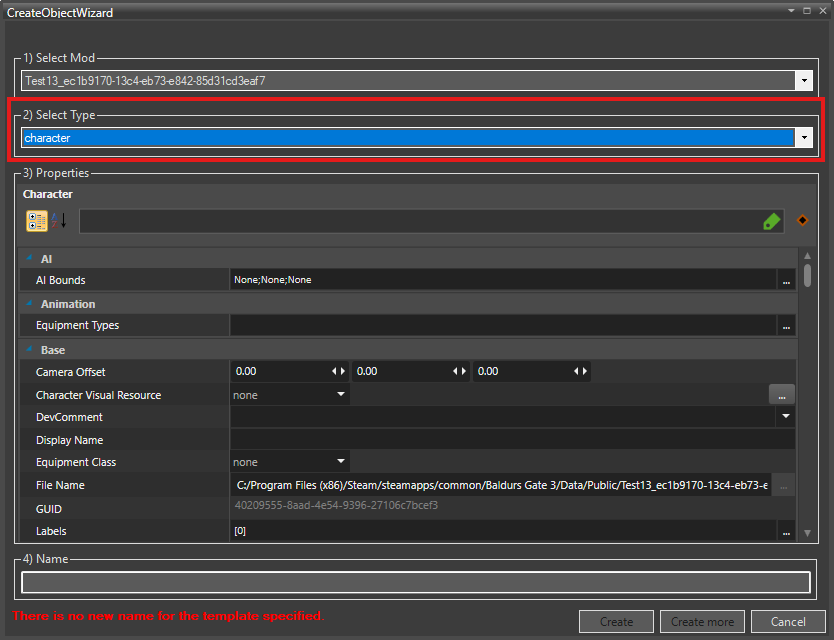This screenshot has height=640, width=834.
Task: Click the green tag icon in search bar
Action: click(772, 221)
